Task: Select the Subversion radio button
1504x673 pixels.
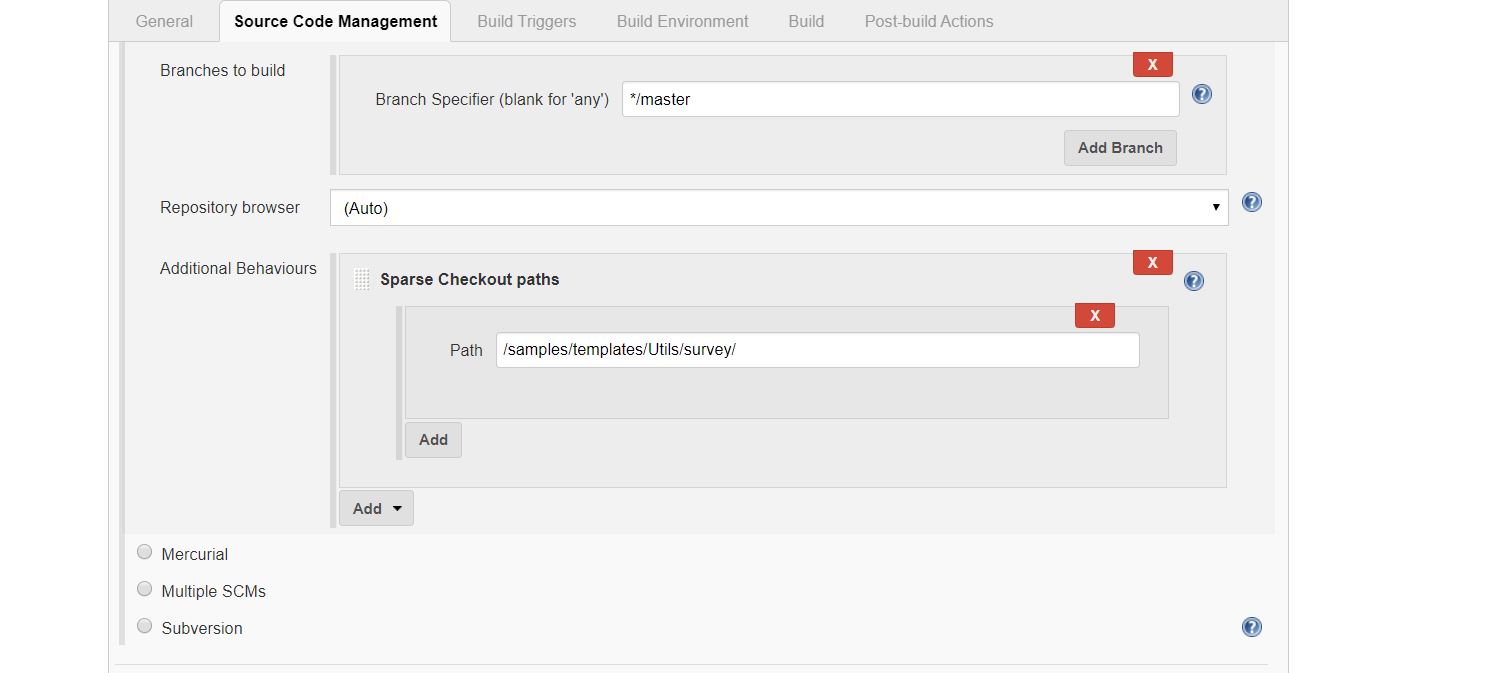Action: click(x=145, y=626)
